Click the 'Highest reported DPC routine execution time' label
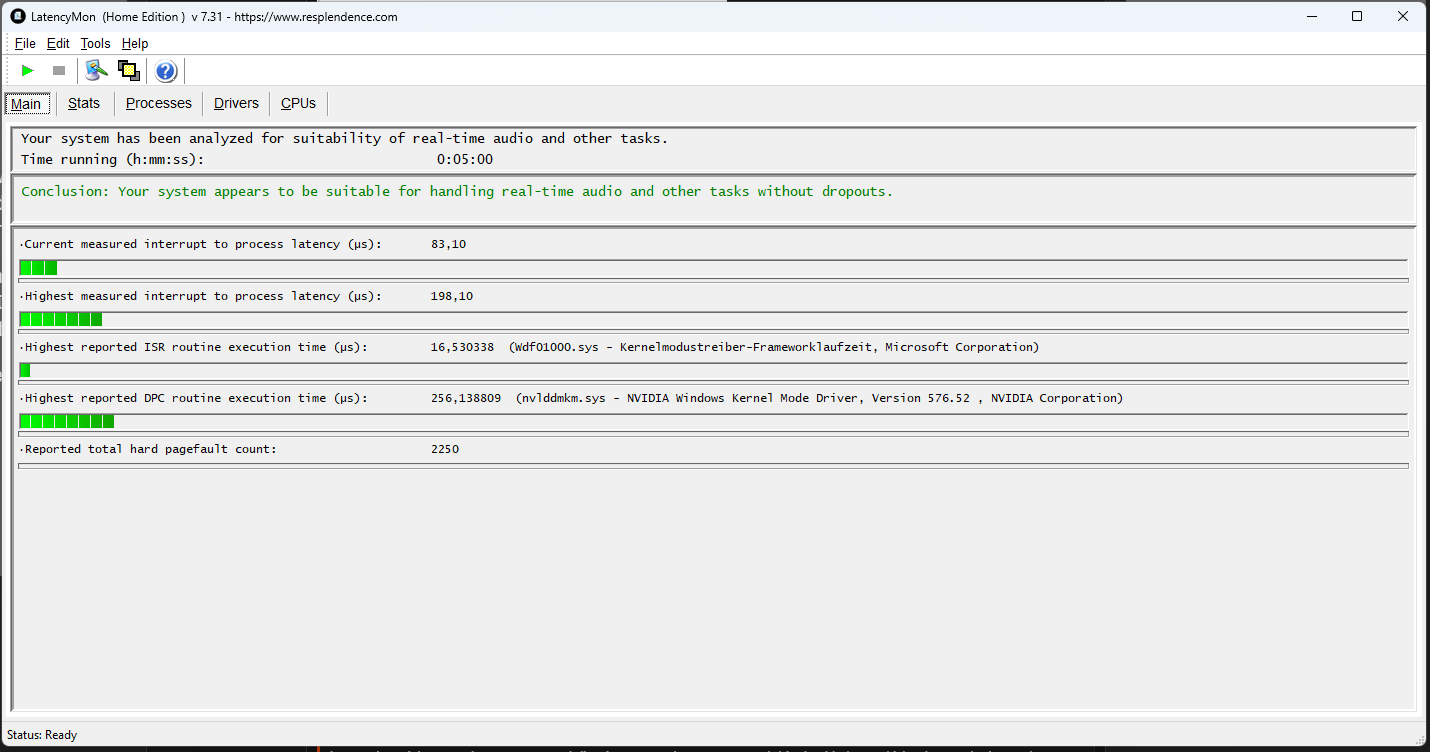The height and width of the screenshot is (752, 1430). pyautogui.click(x=194, y=398)
